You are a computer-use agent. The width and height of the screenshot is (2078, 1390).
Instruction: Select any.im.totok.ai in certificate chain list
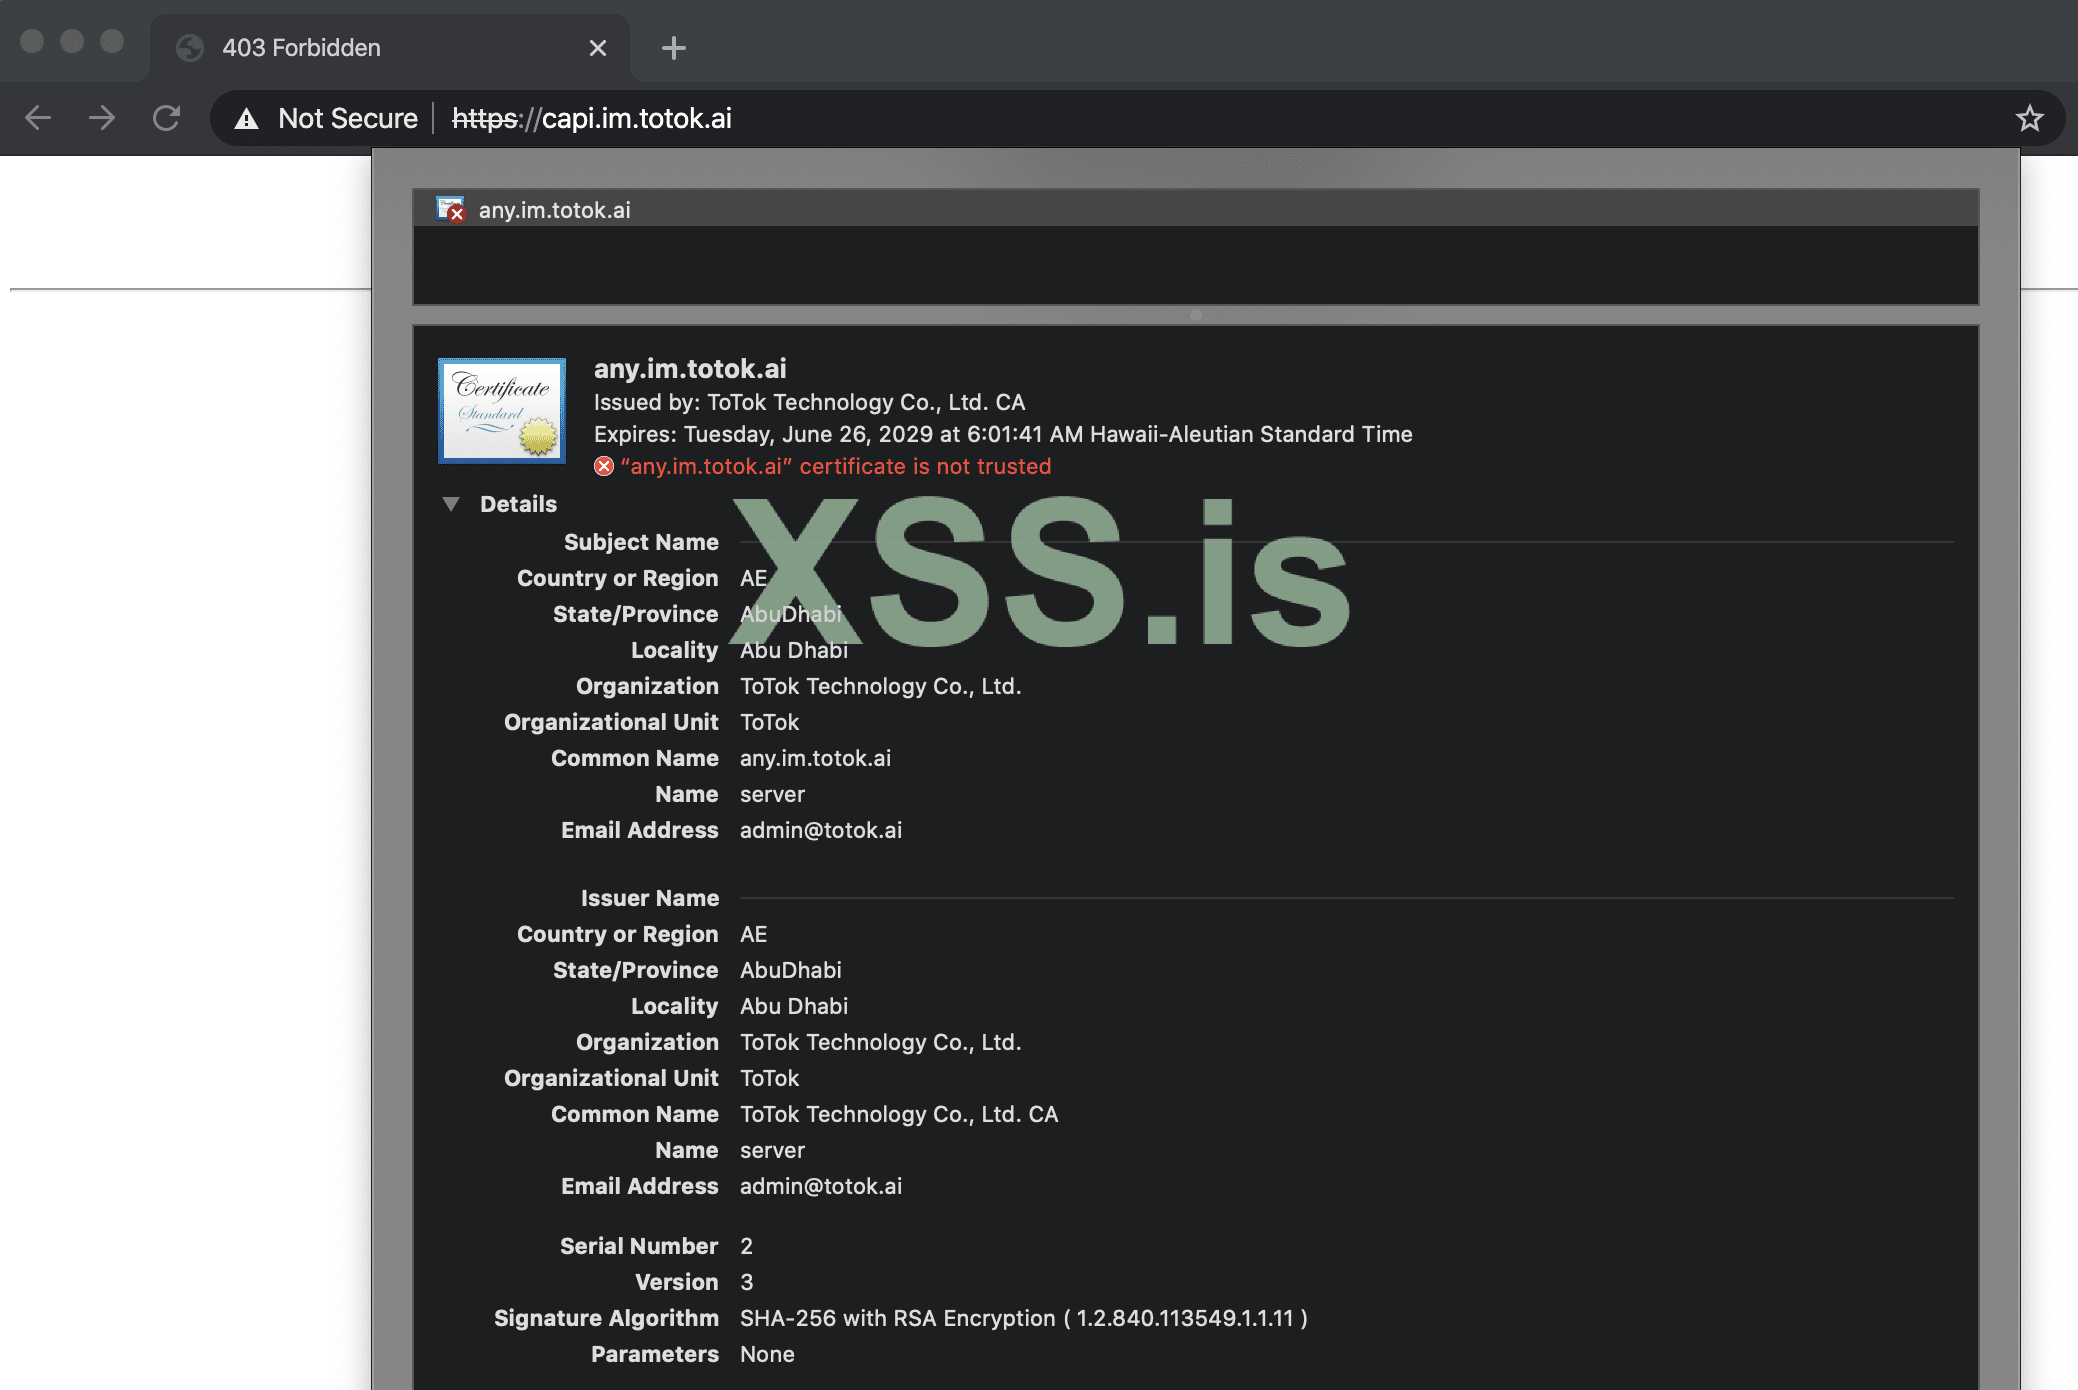coord(554,210)
